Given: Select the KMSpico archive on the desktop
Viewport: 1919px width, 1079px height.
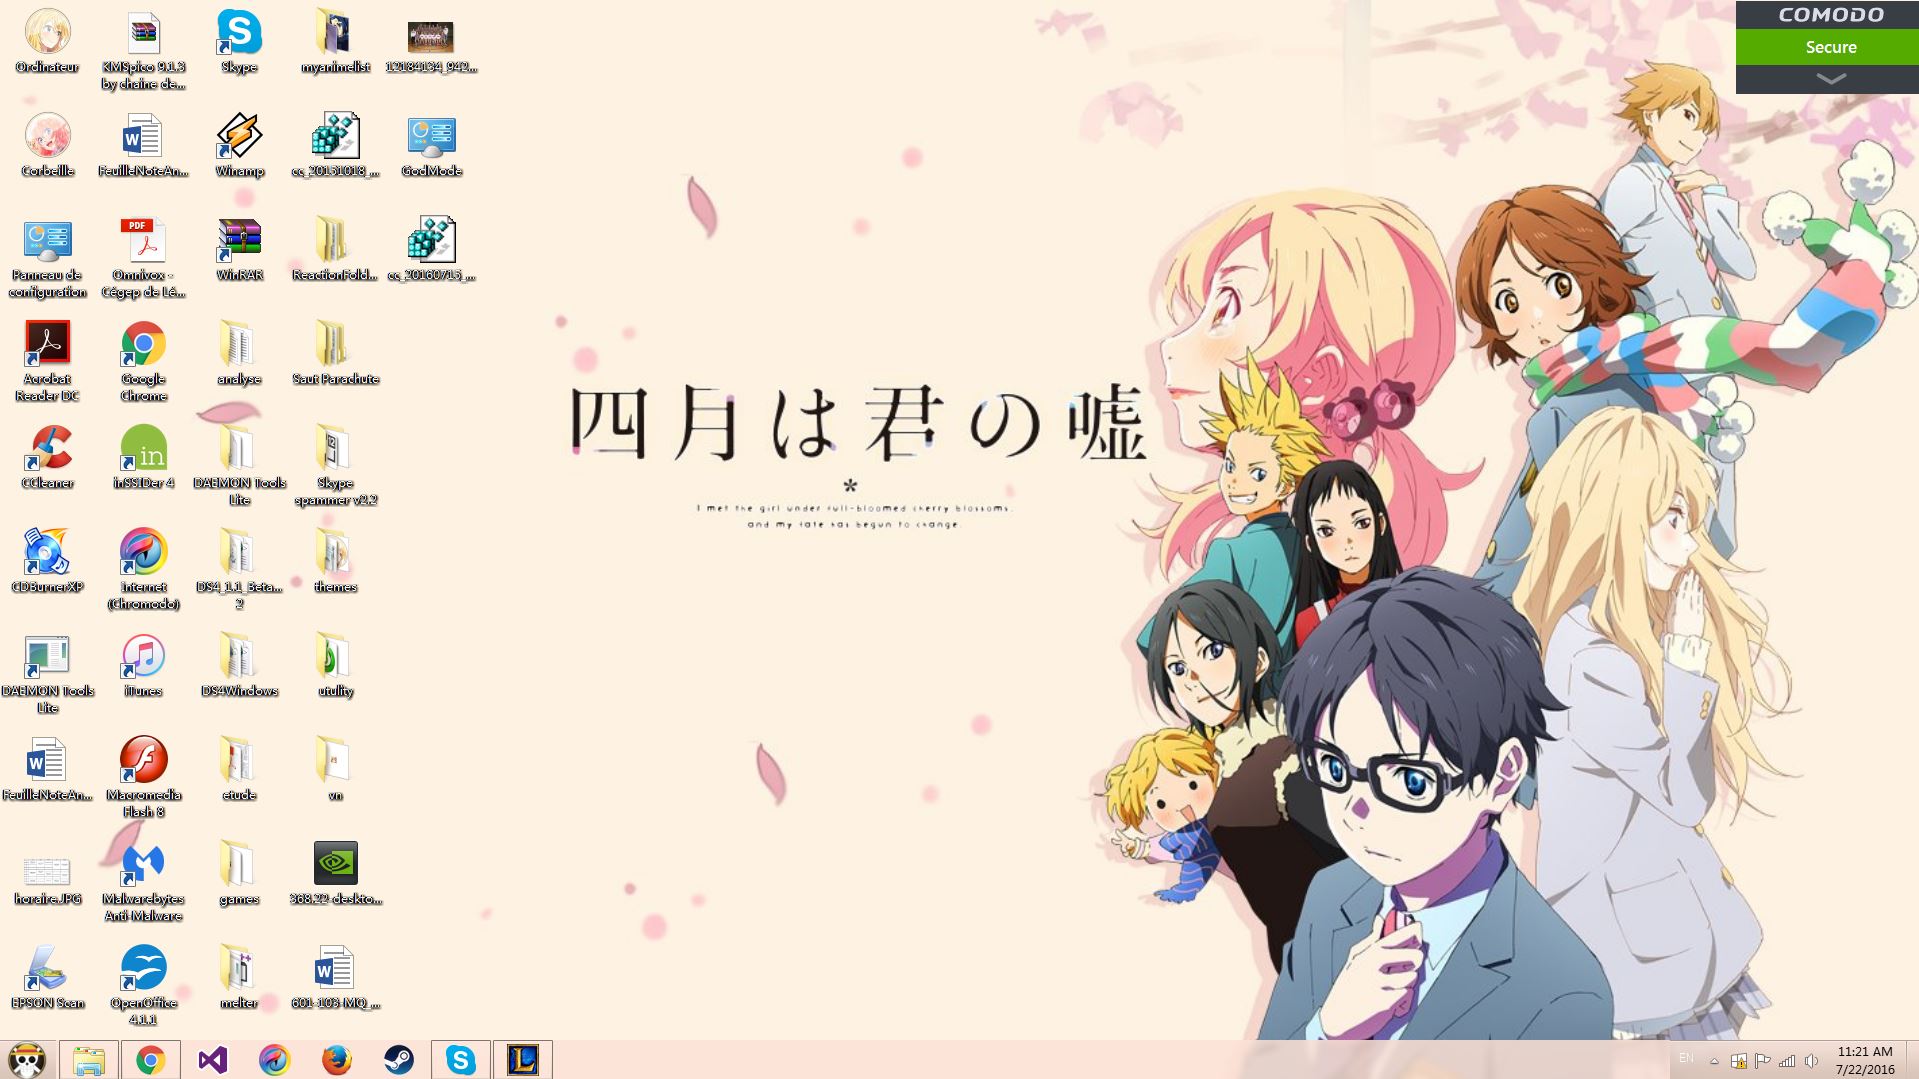Looking at the screenshot, I should [x=143, y=50].
